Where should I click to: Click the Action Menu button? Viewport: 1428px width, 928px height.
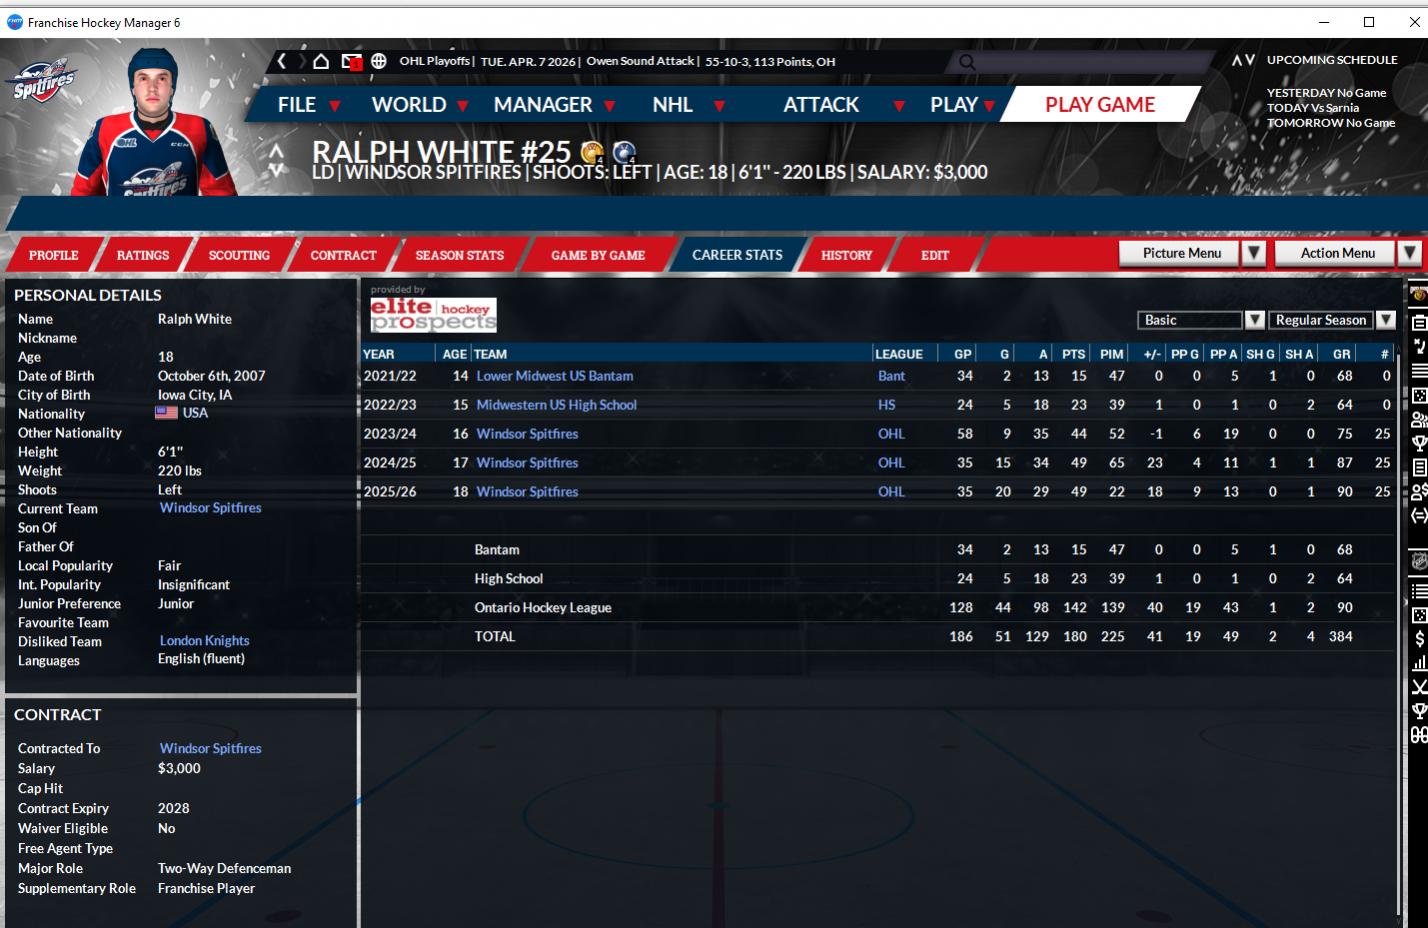pos(1337,253)
